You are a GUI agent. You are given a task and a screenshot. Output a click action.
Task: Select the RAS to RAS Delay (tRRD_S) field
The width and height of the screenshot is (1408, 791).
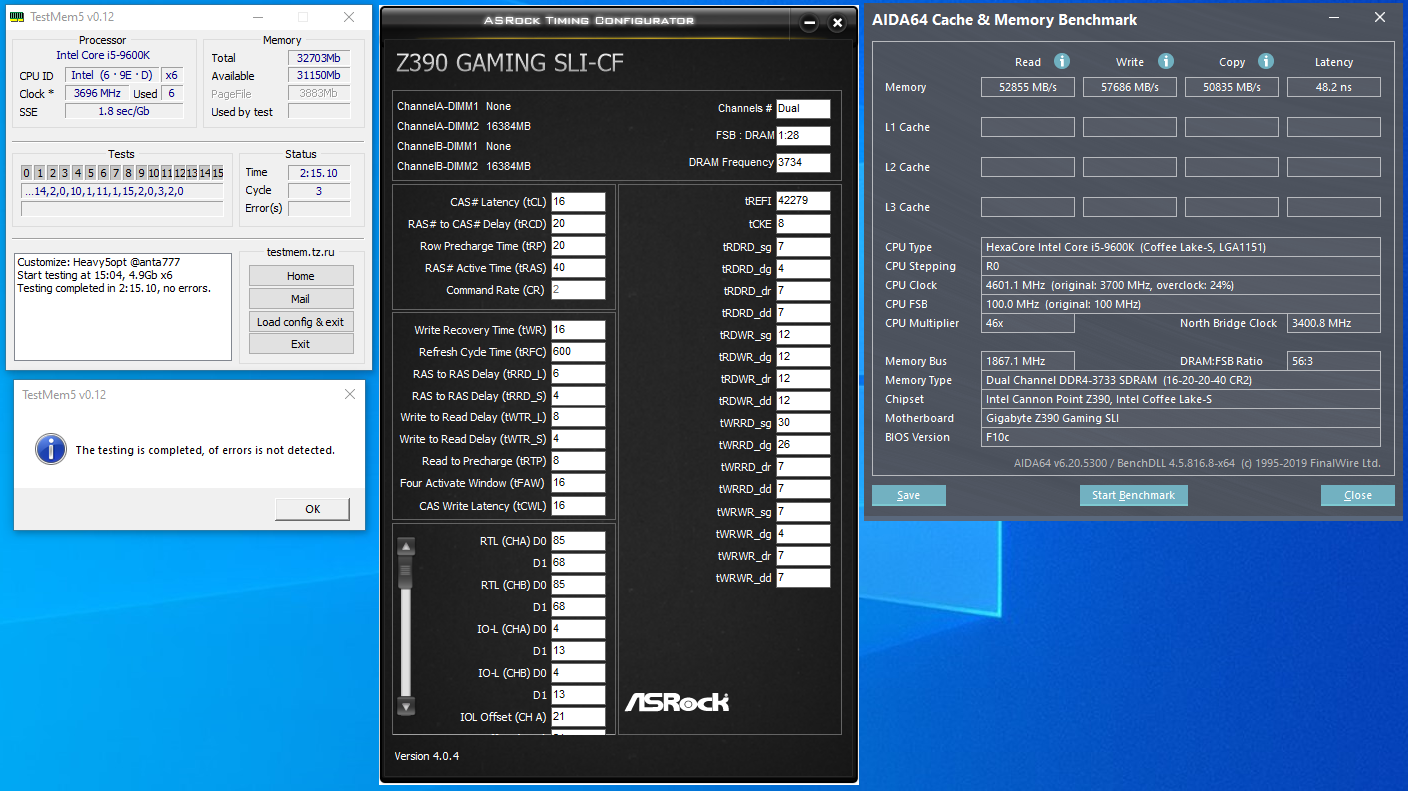(x=578, y=396)
